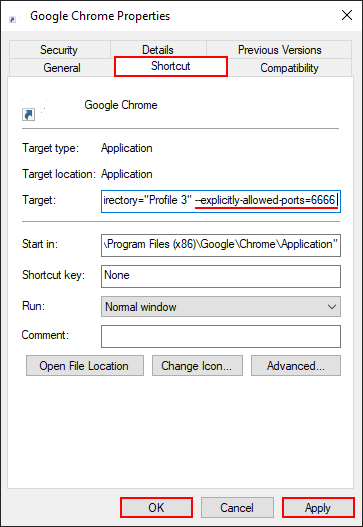The image size is (363, 527).
Task: Switch to the General tab
Action: tap(62, 68)
